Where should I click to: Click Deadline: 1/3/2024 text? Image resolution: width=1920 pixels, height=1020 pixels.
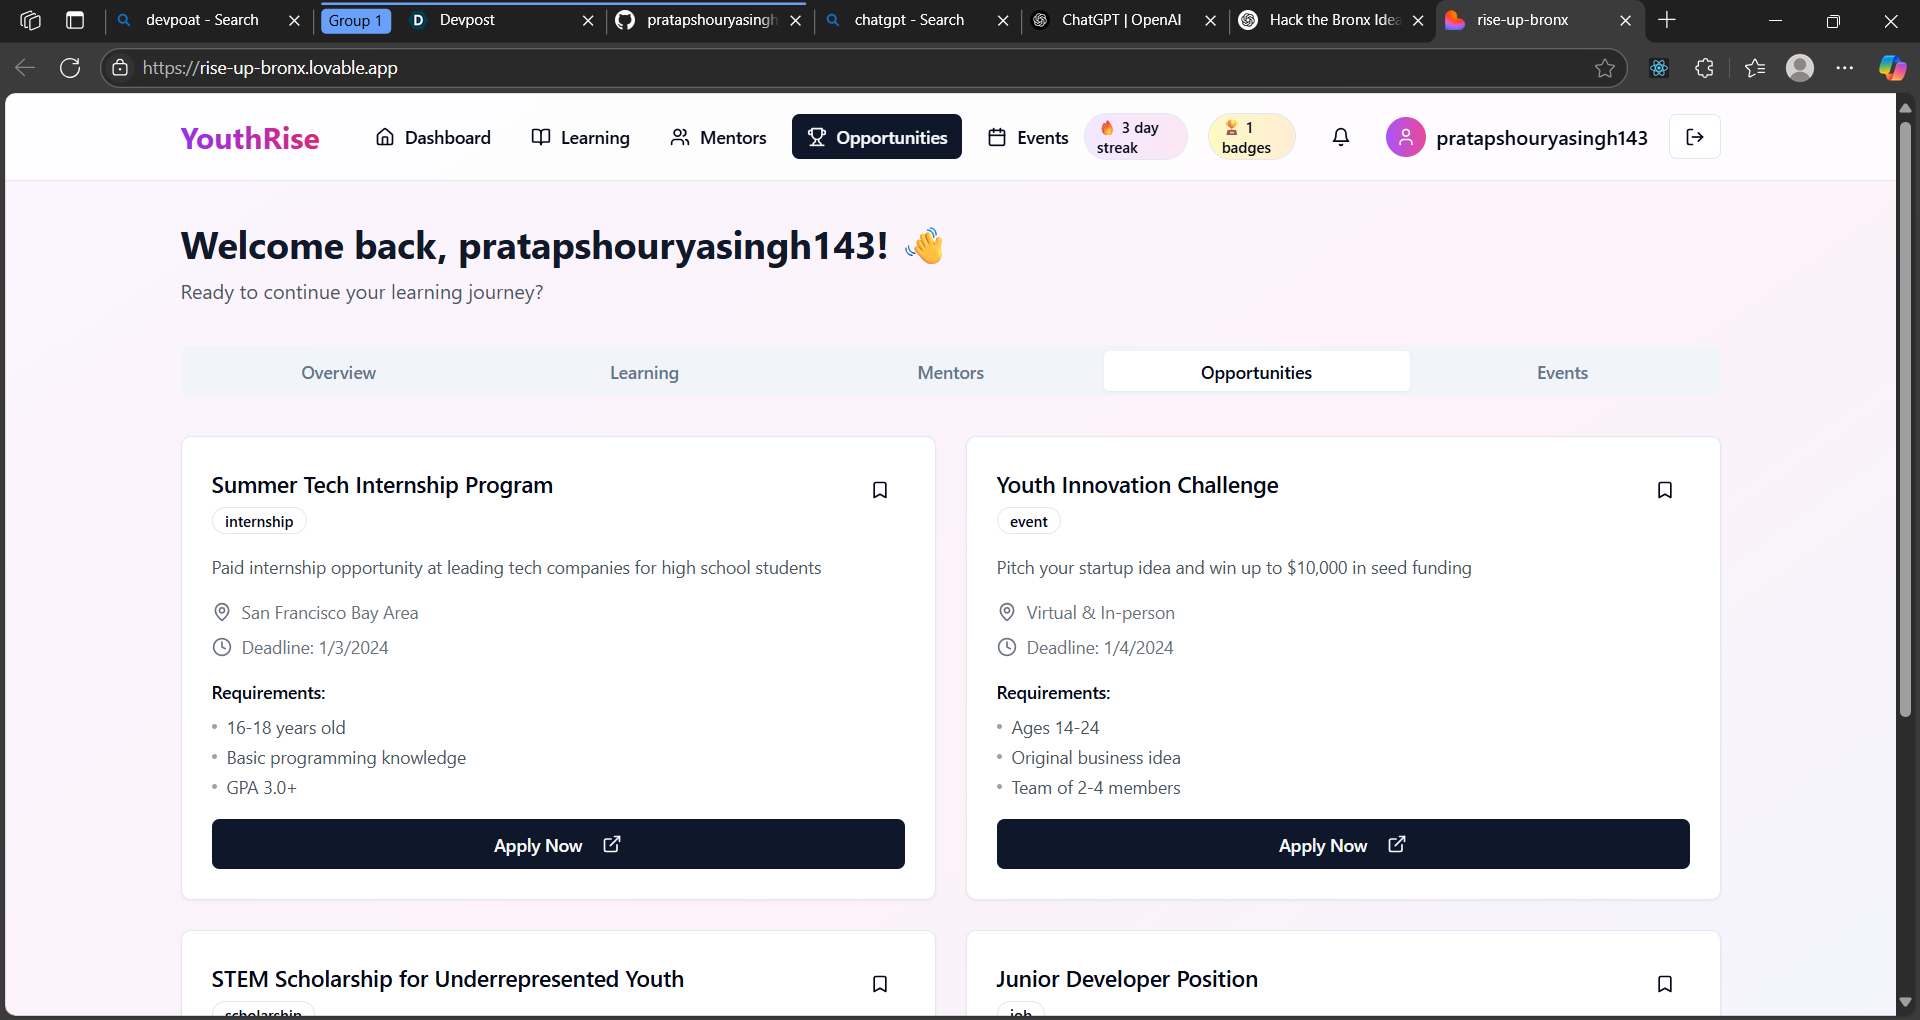315,648
